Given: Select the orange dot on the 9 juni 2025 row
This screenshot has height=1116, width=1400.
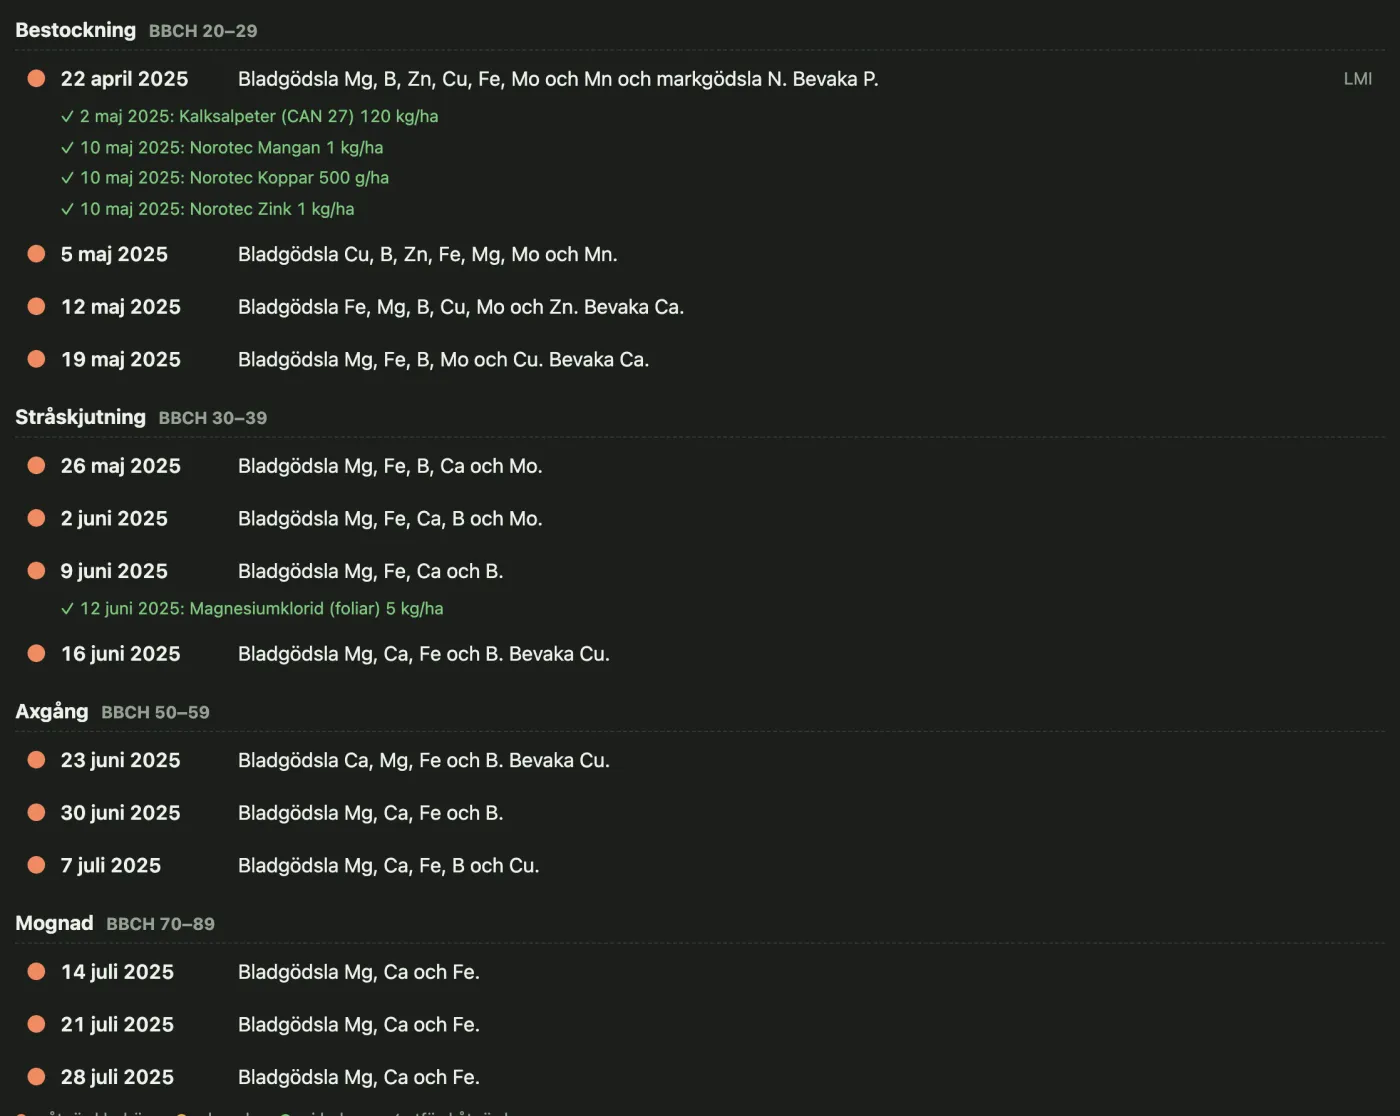Looking at the screenshot, I should pos(36,570).
